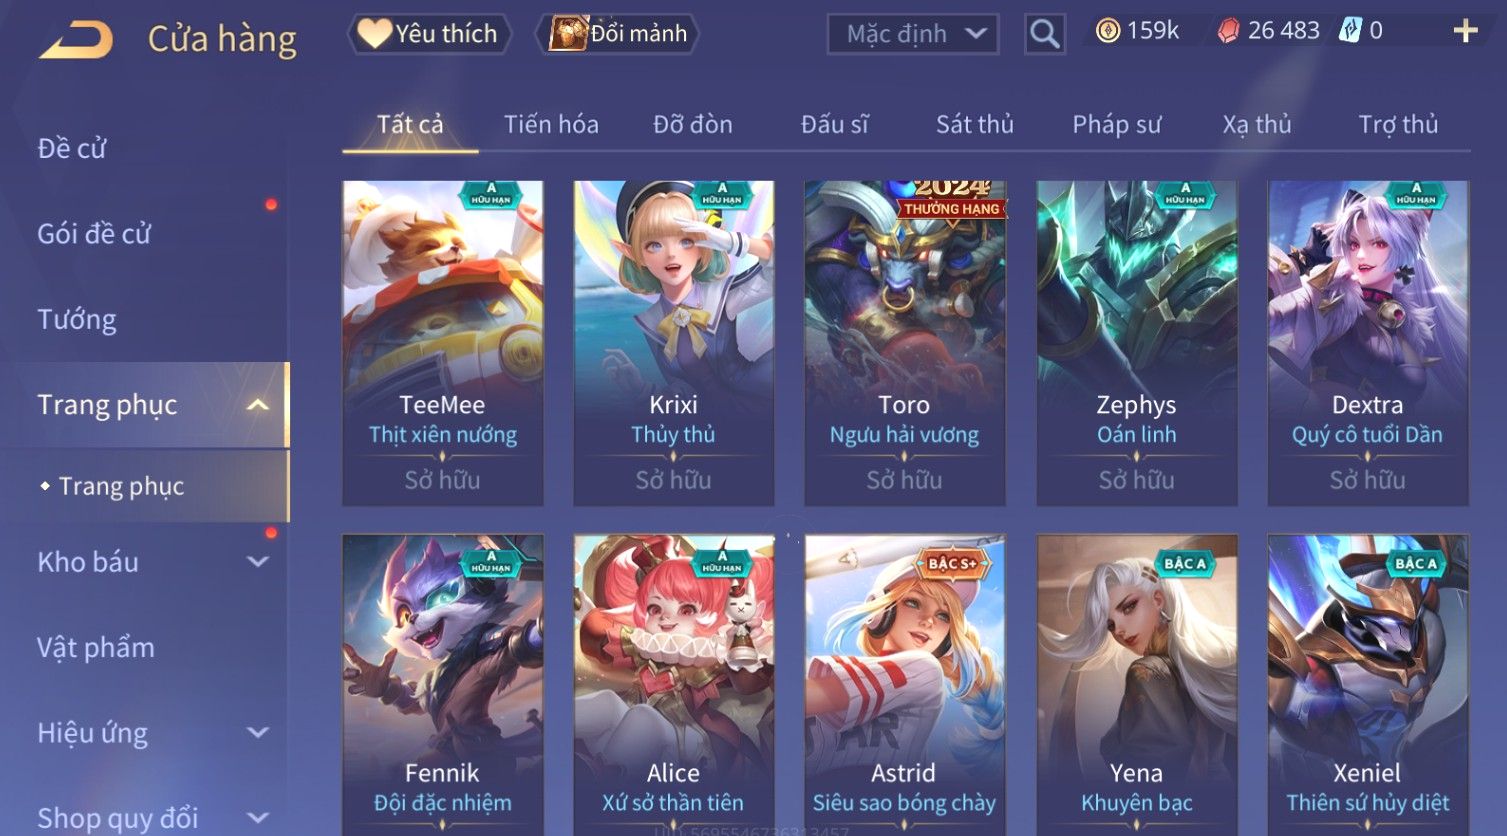This screenshot has width=1507, height=836.
Task: Expand the Hiệu ứng sidebar section
Action: pos(257,733)
